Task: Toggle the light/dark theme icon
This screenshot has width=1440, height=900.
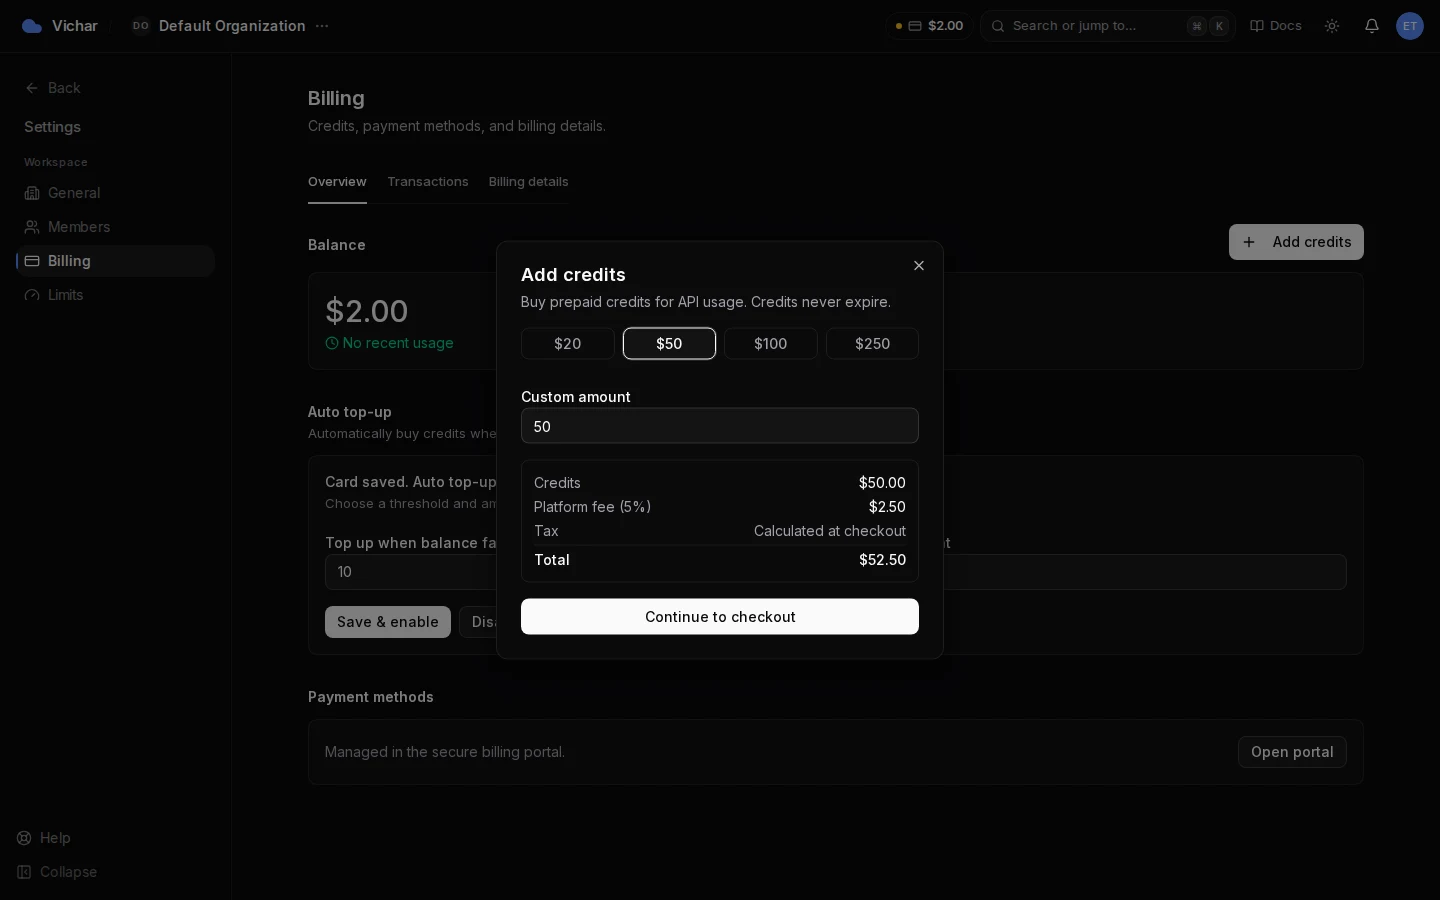Action: [x=1332, y=26]
